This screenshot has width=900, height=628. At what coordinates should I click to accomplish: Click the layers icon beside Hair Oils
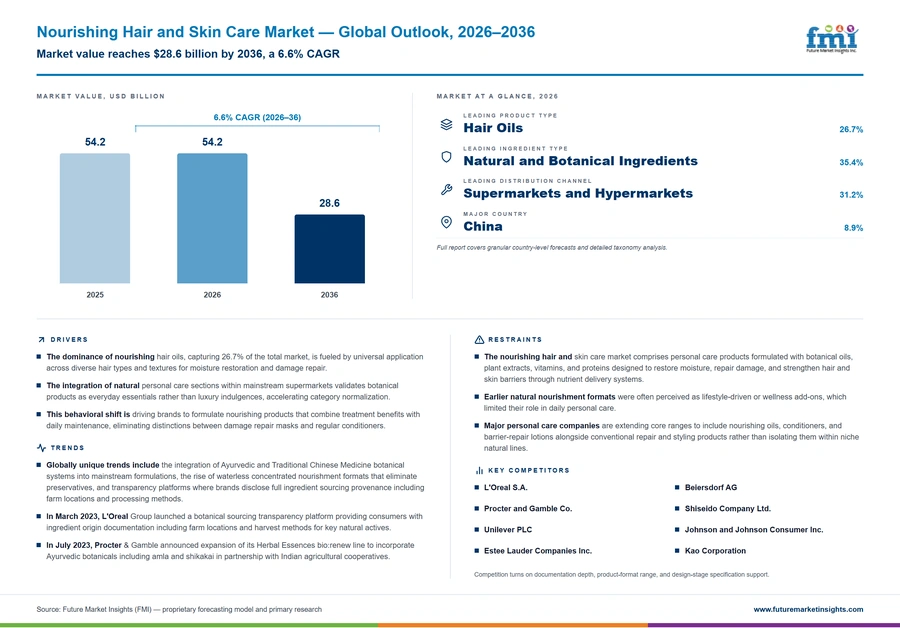[446, 125]
